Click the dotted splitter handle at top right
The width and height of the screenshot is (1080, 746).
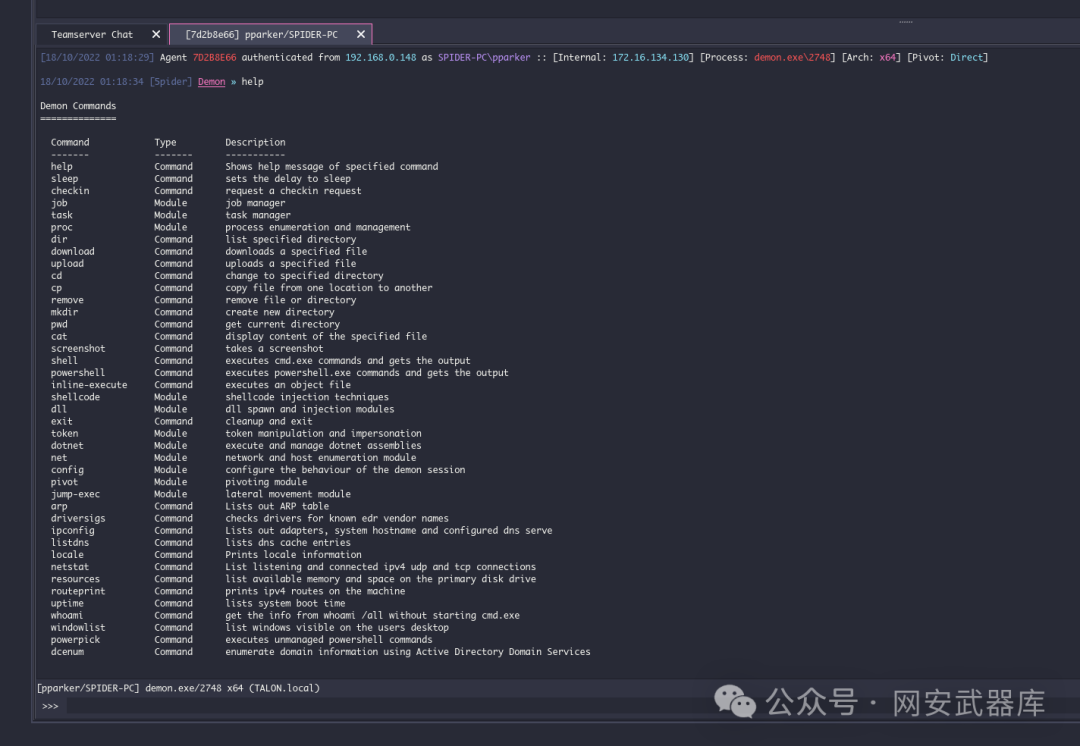coord(906,22)
